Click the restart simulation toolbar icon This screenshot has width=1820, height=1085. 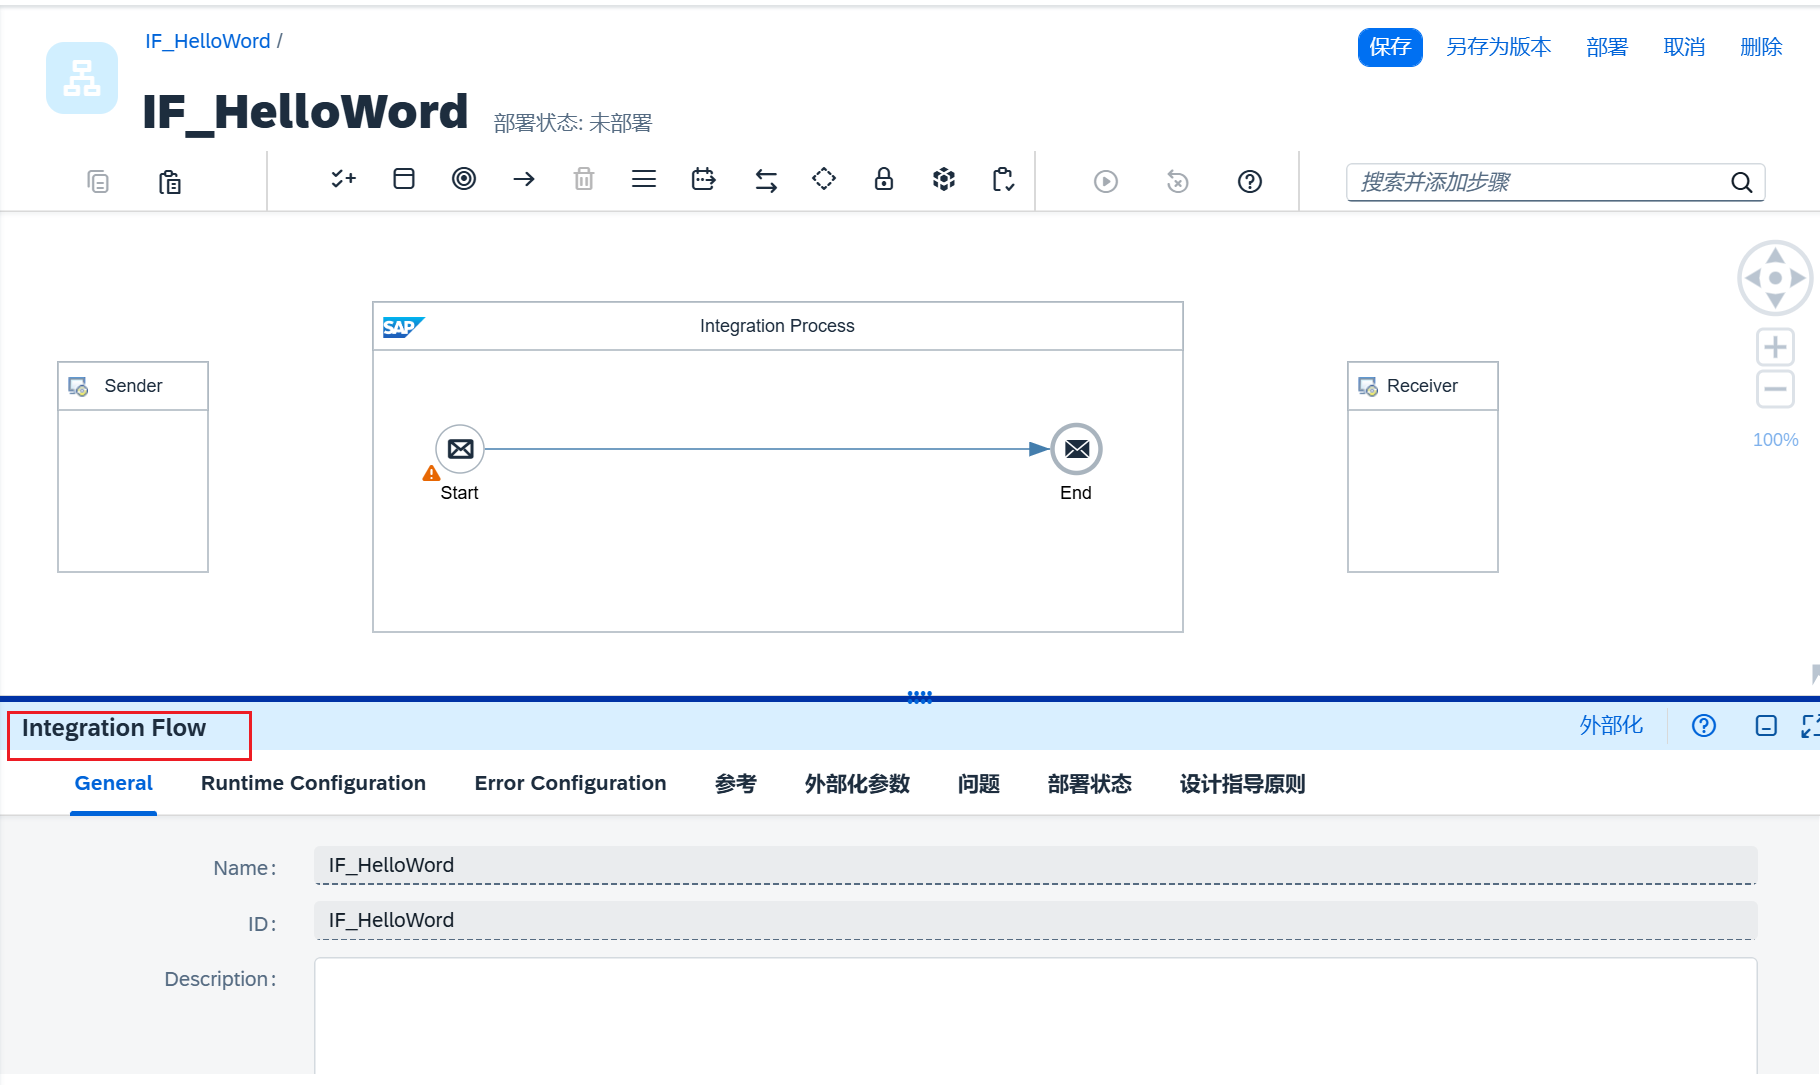pyautogui.click(x=1177, y=181)
